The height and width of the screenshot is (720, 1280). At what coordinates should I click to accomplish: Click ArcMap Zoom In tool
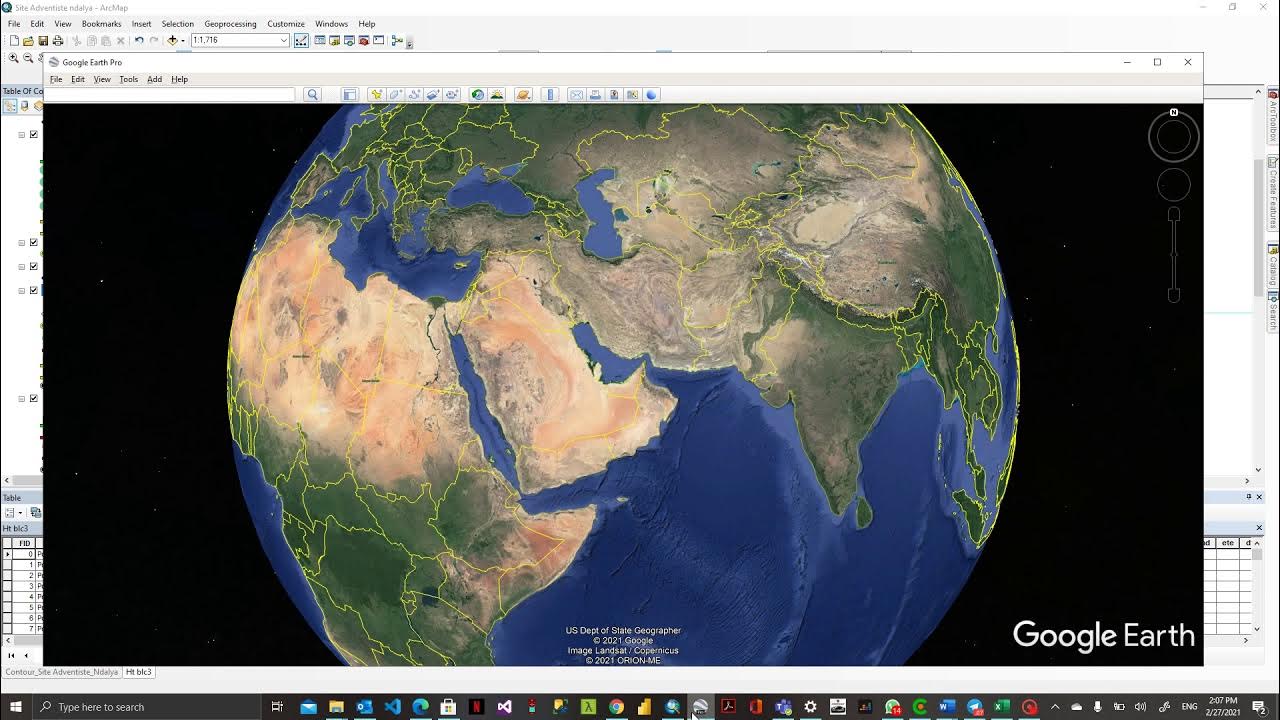click(14, 58)
